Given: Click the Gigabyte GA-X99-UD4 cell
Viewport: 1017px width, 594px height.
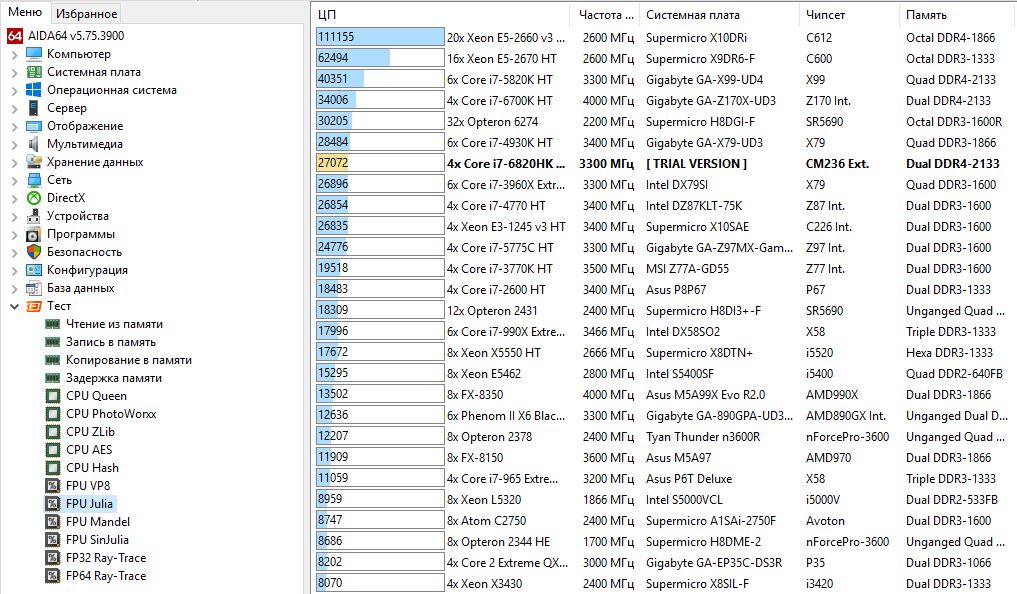Looking at the screenshot, I should tap(704, 80).
